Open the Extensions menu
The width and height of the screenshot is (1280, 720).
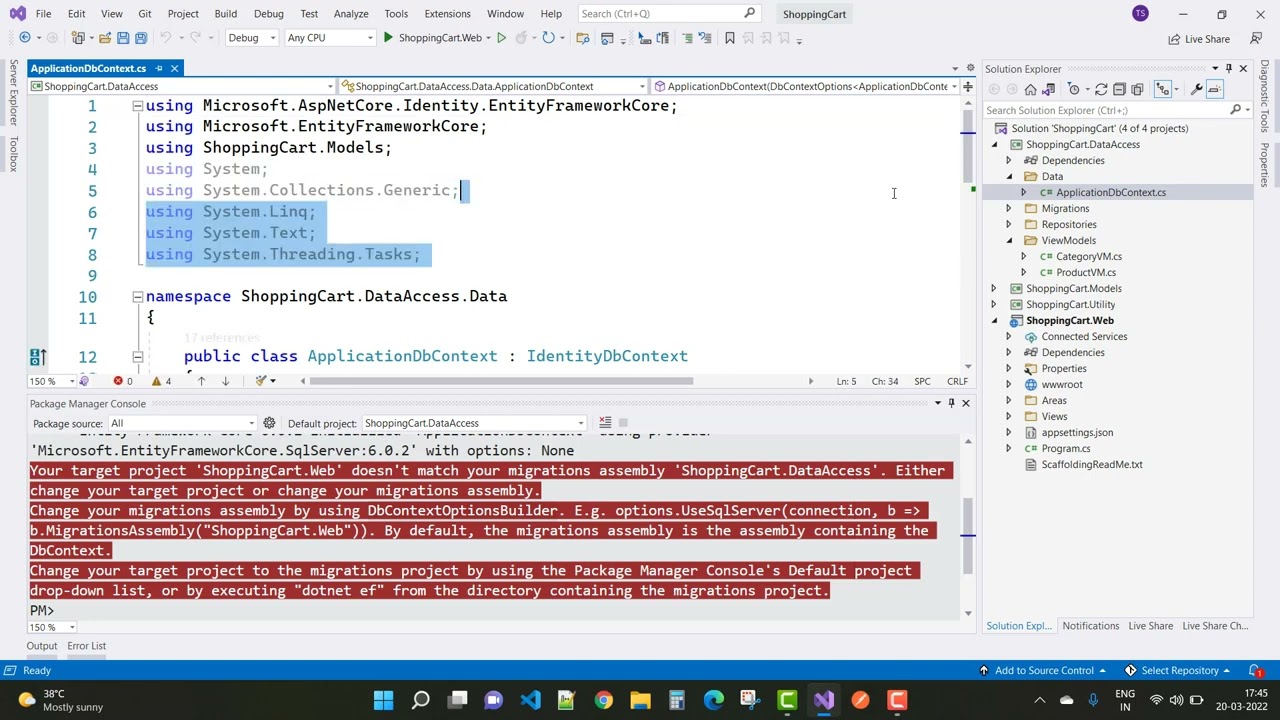447,14
